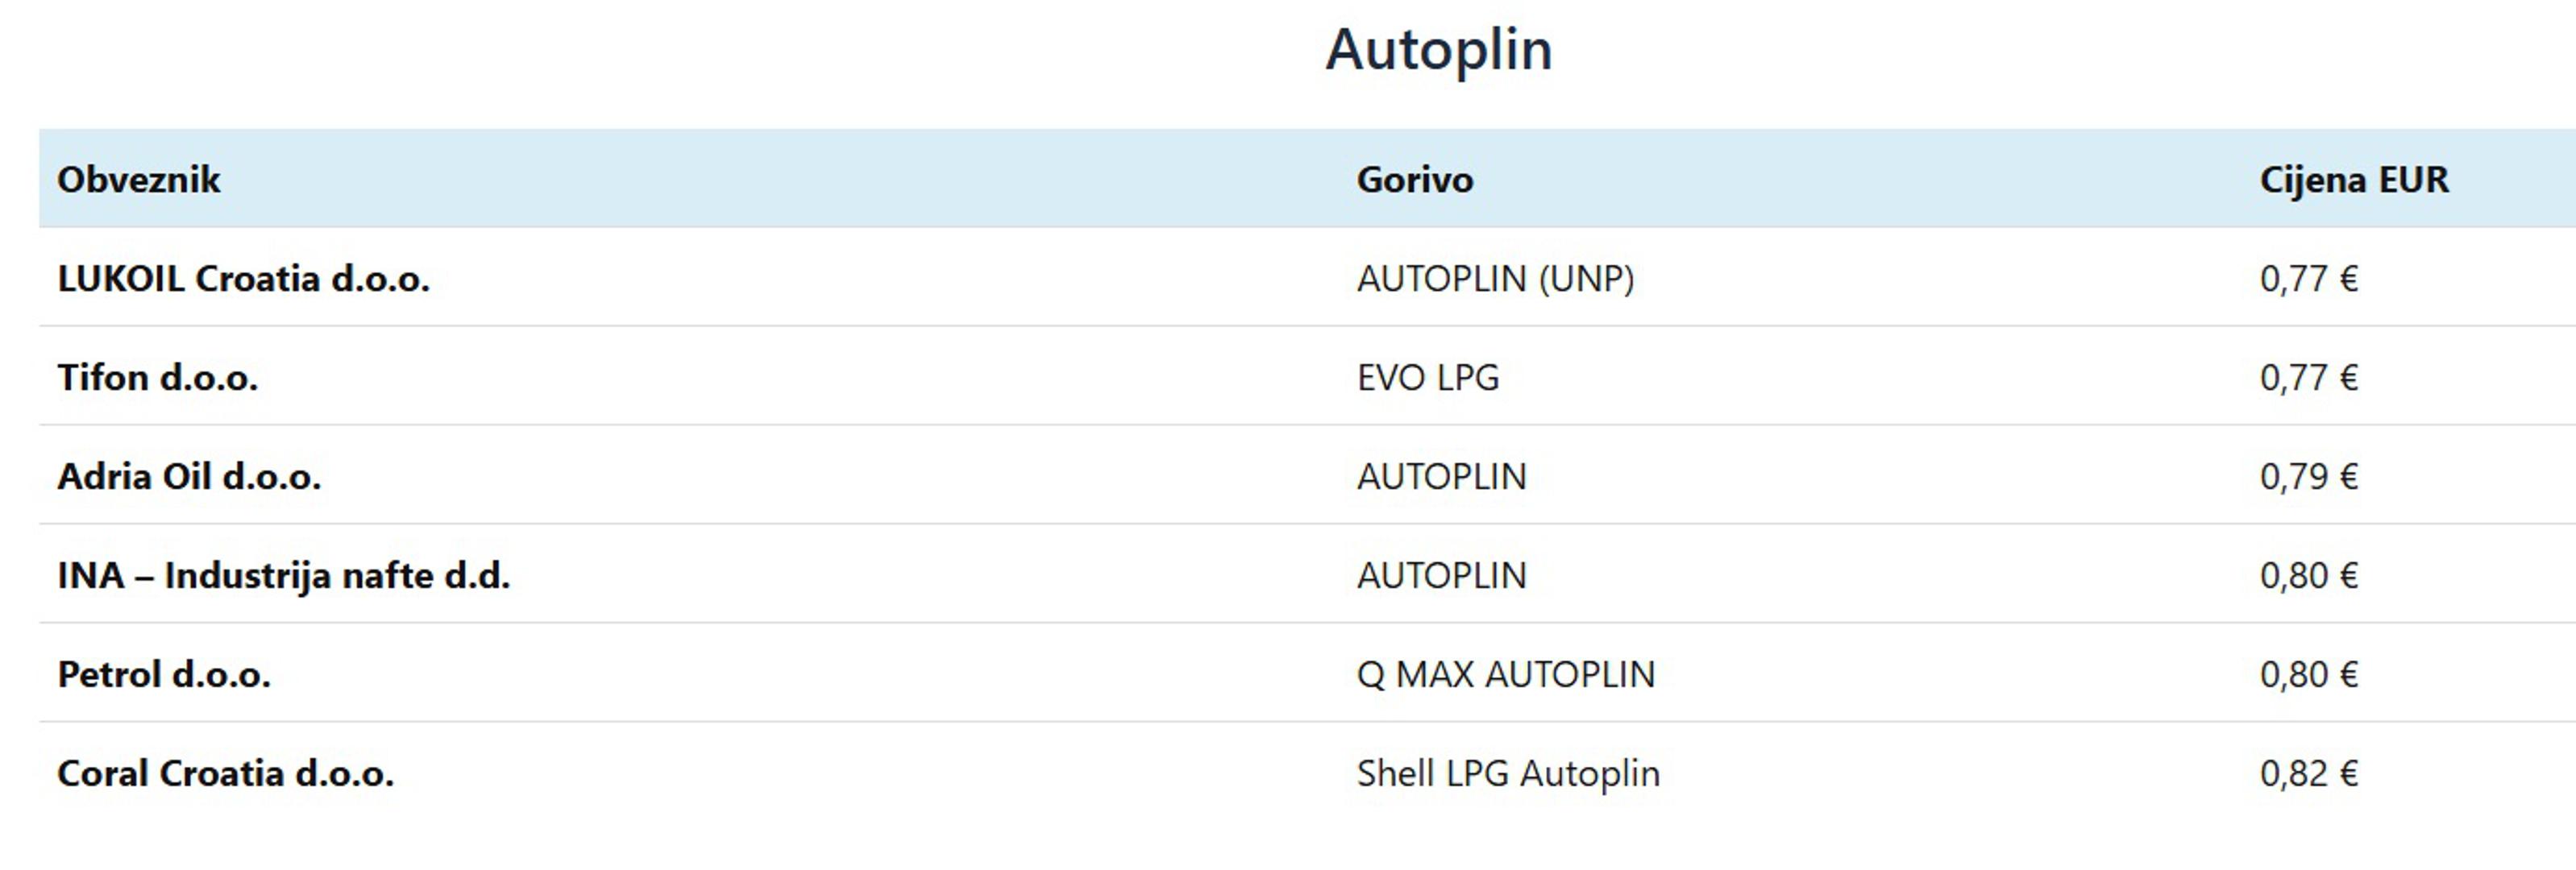This screenshot has width=2576, height=870.
Task: Click the Obveznik column header
Action: (139, 180)
